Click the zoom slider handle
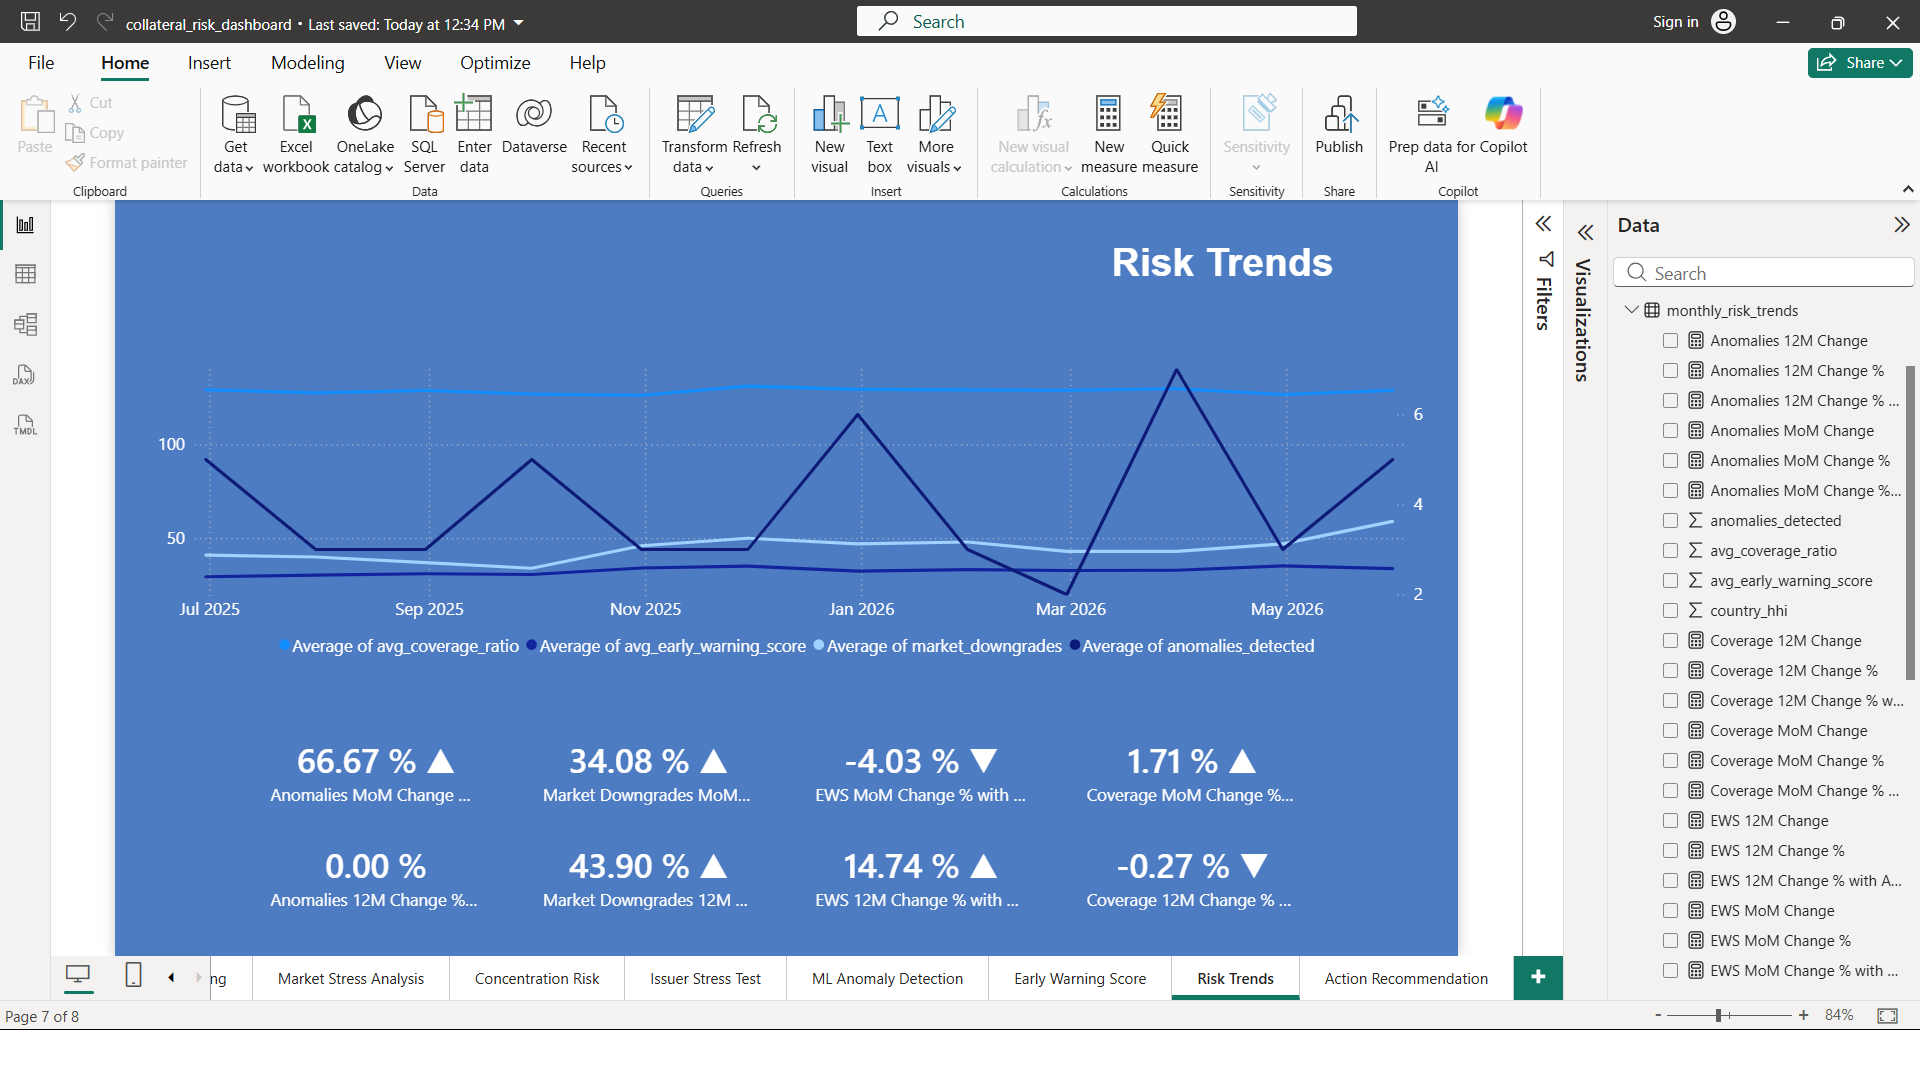The width and height of the screenshot is (1920, 1080). tap(1718, 1015)
